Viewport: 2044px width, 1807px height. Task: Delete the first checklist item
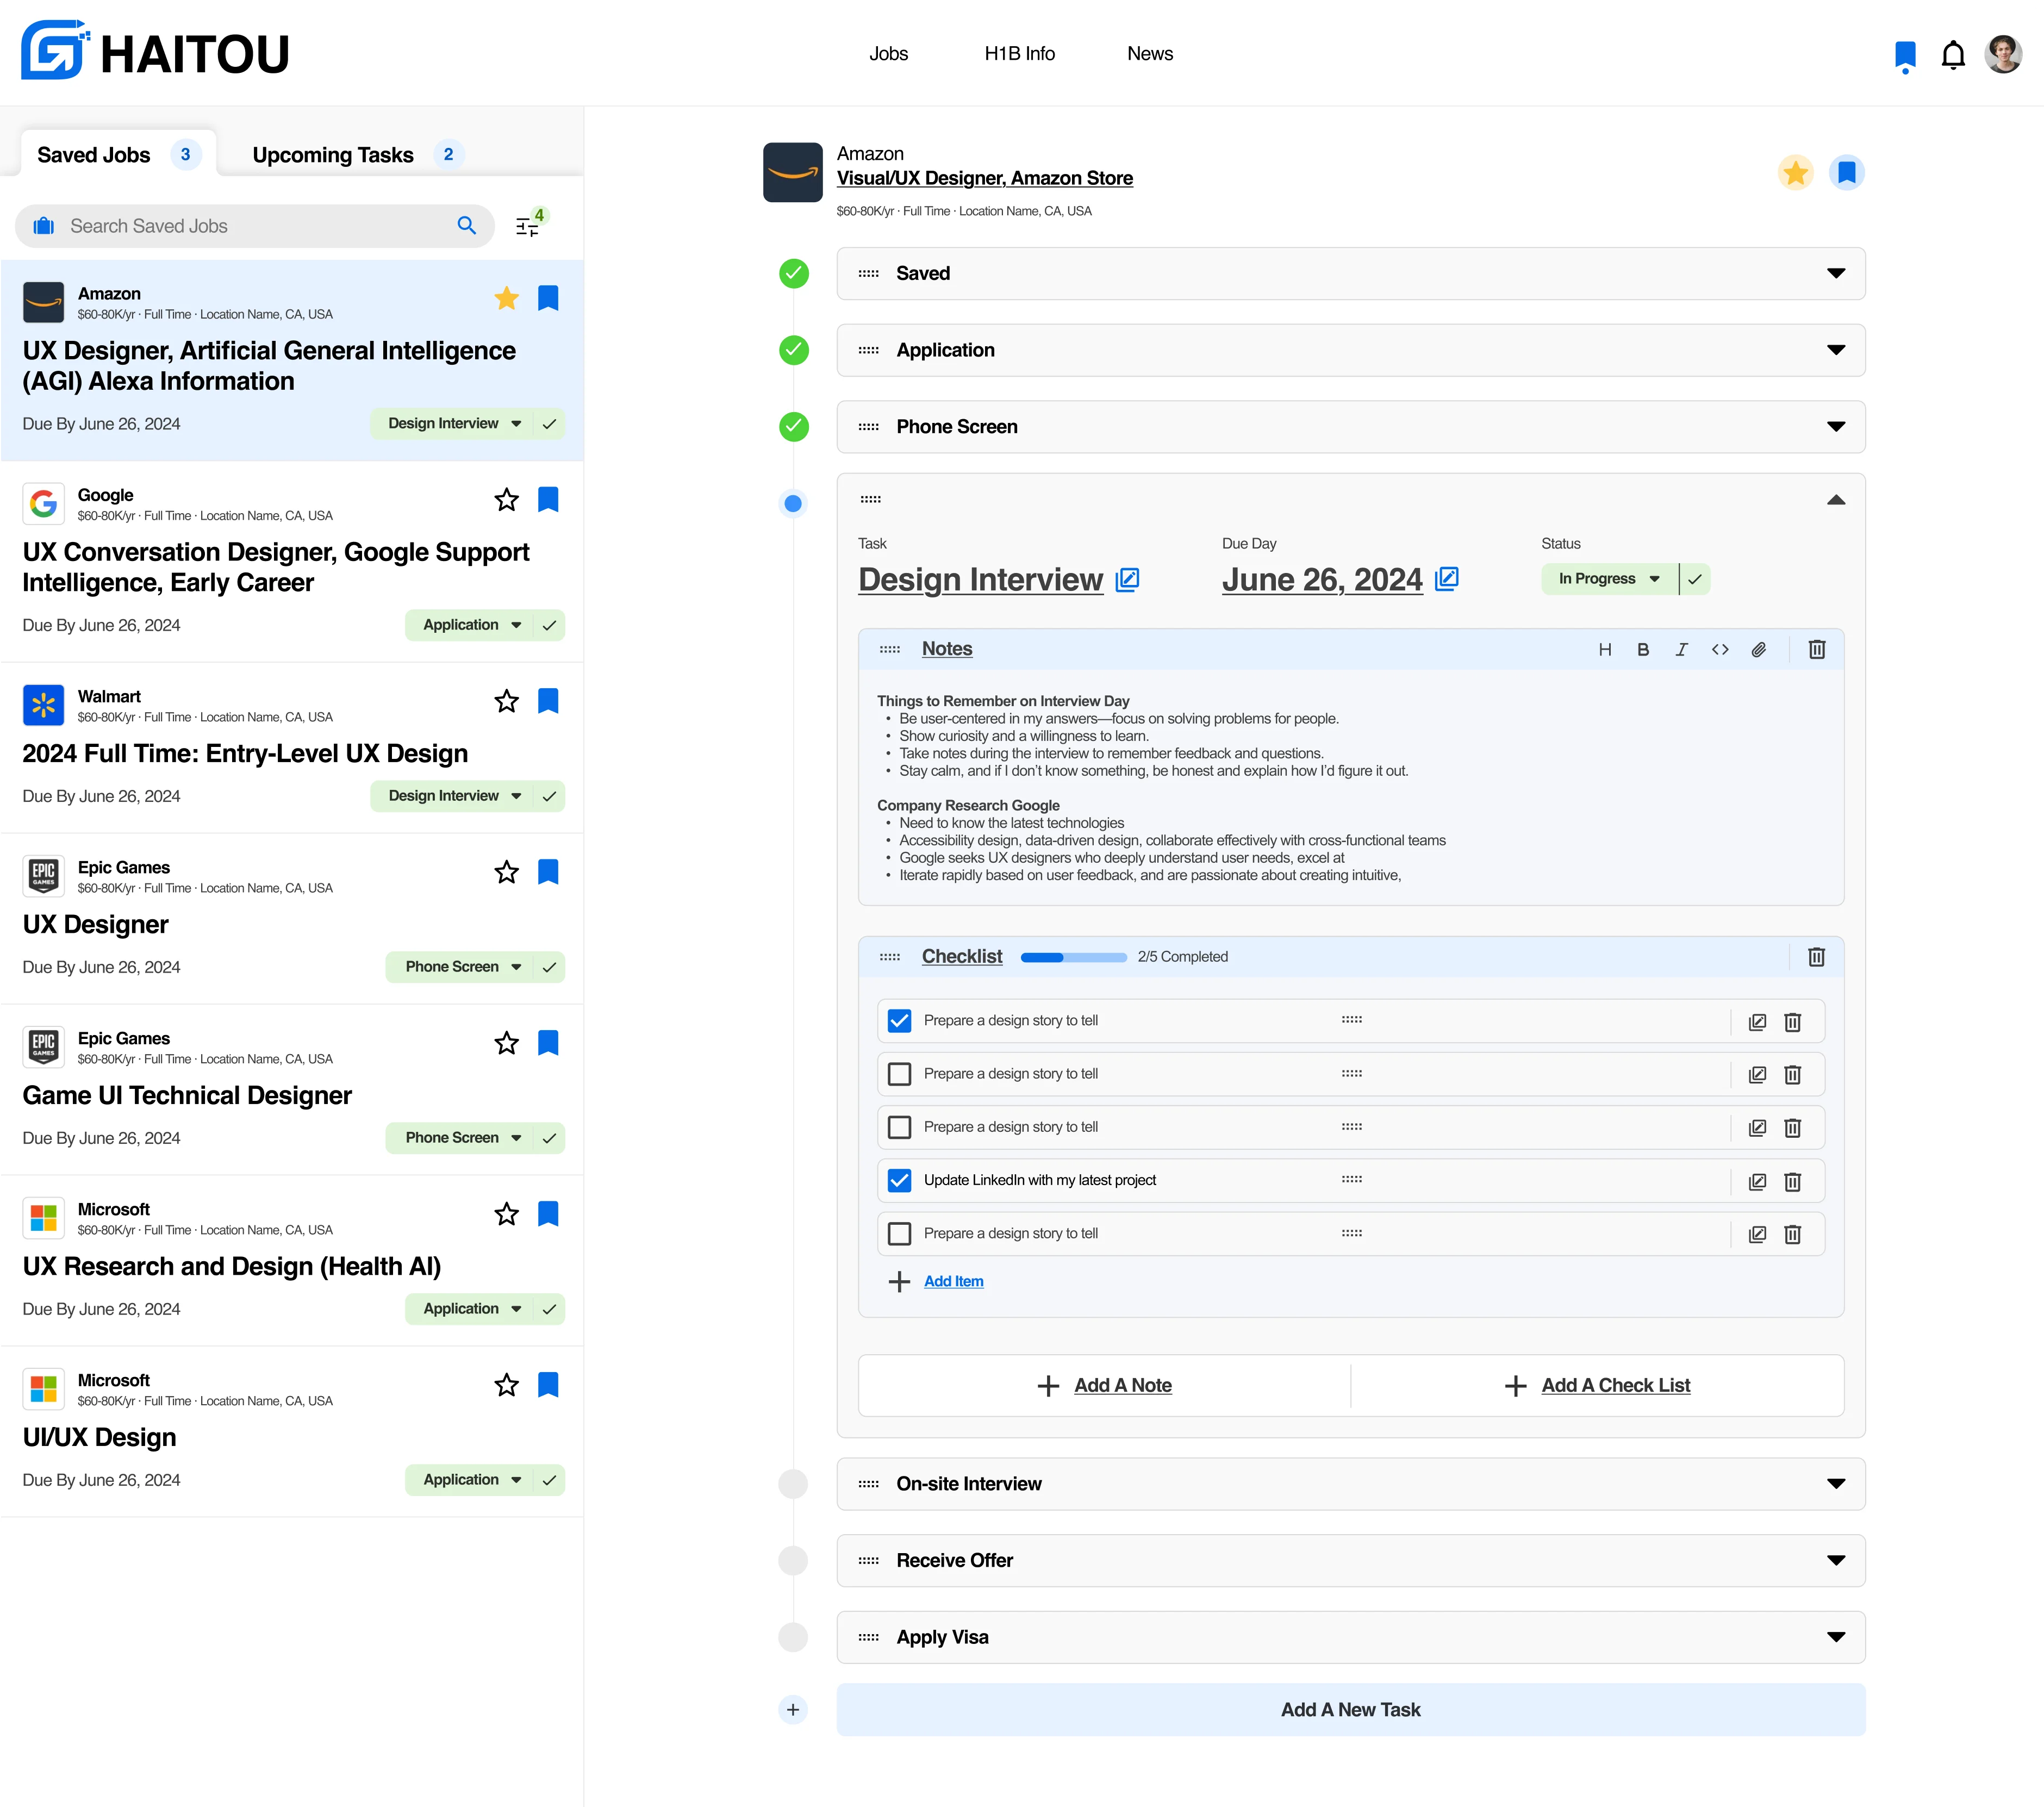[x=1793, y=1022]
